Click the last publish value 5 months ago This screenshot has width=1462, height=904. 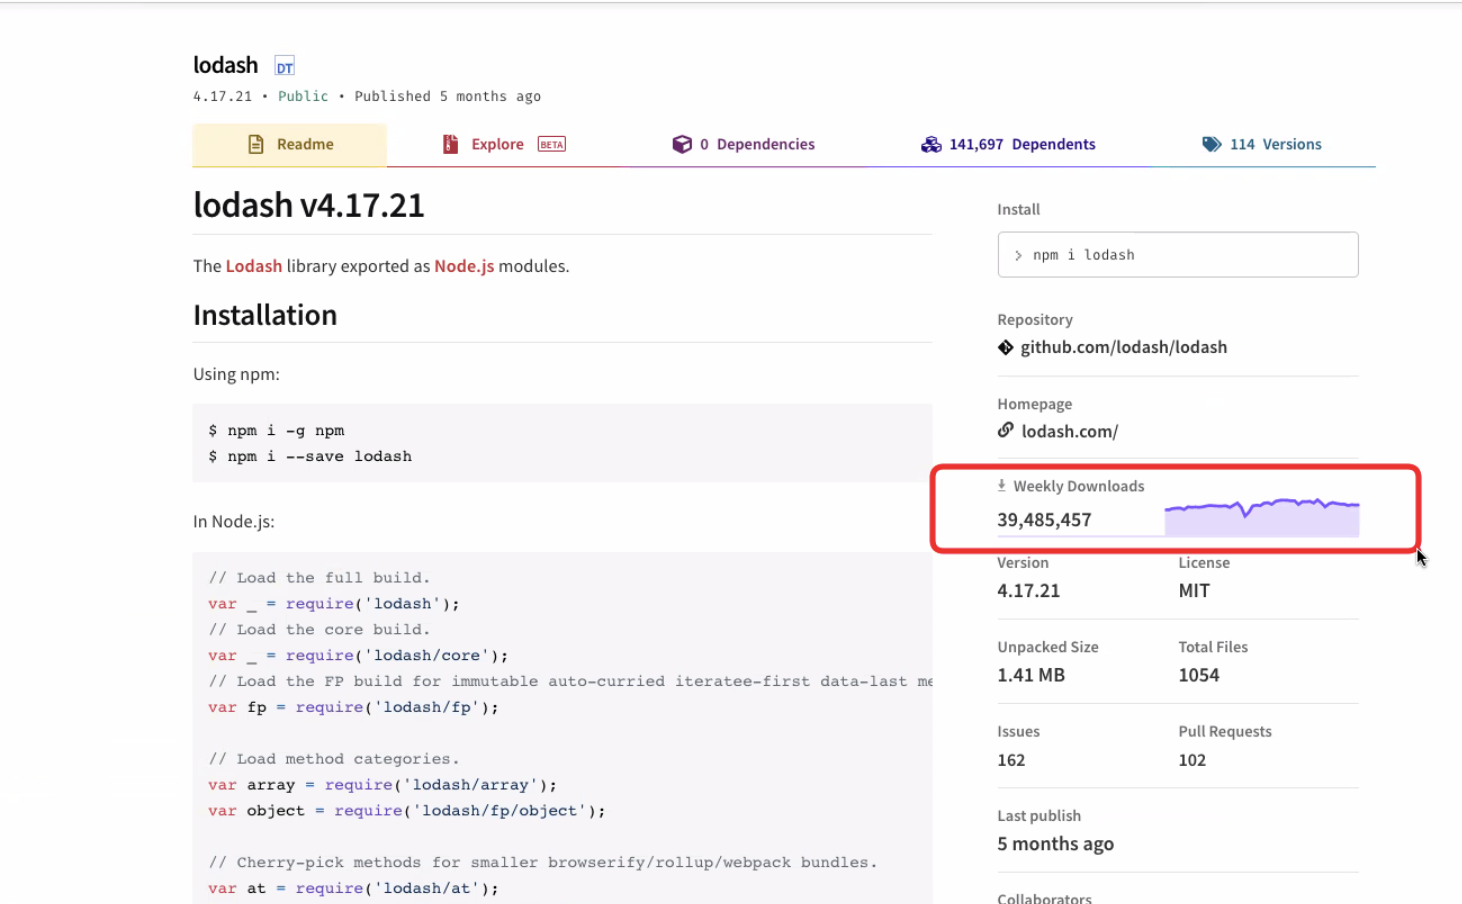(x=1055, y=844)
